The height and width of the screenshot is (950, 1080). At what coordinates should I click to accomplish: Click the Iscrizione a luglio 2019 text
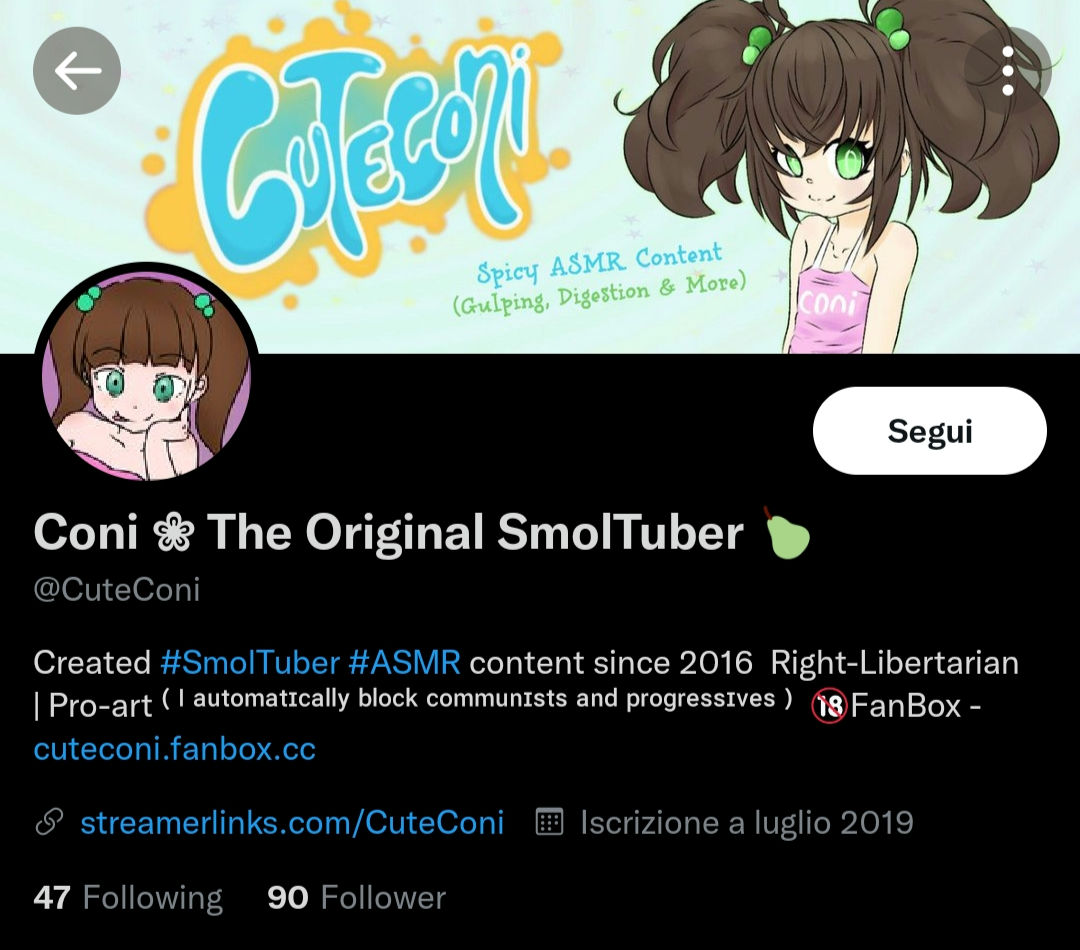pyautogui.click(x=747, y=823)
